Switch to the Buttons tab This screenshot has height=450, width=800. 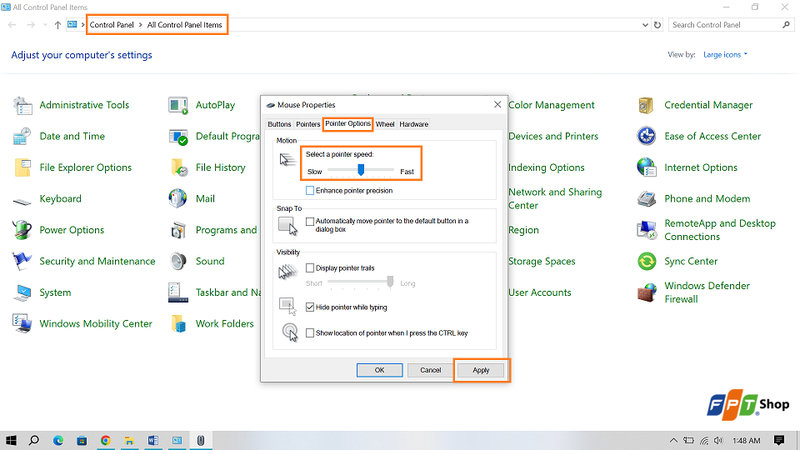pyautogui.click(x=279, y=124)
